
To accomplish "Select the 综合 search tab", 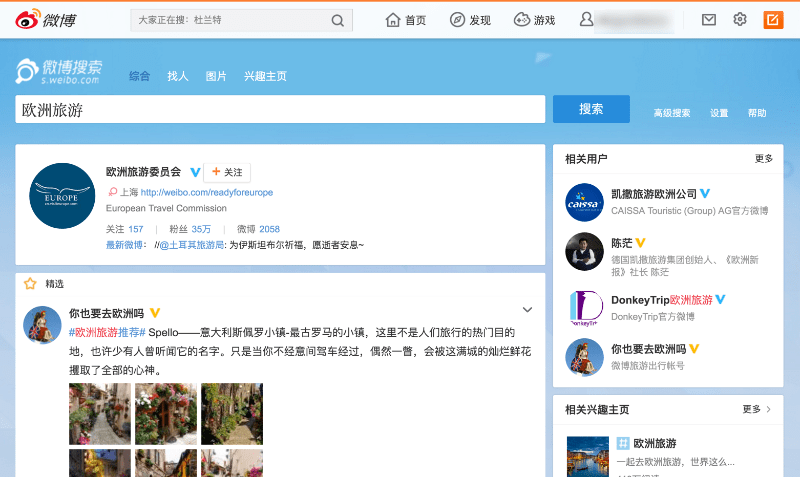I will click(139, 76).
